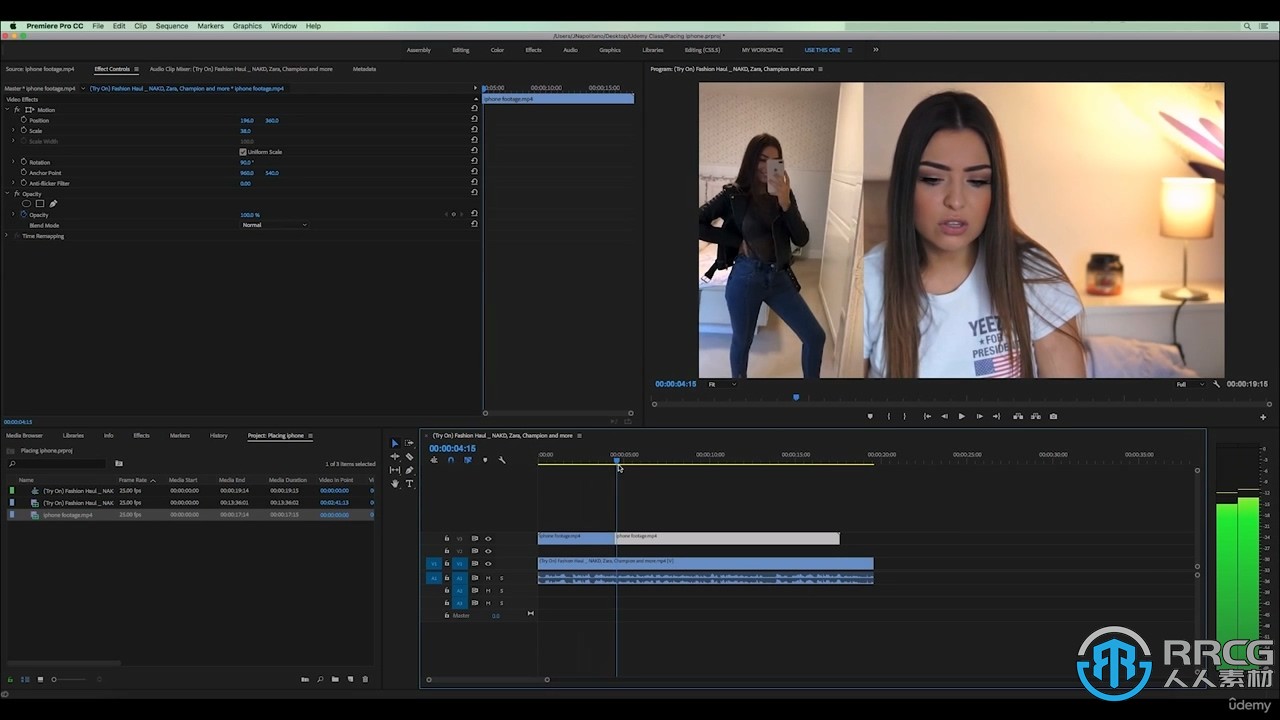Viewport: 1280px width, 720px height.
Task: Reset the Rotation parameter
Action: [474, 162]
